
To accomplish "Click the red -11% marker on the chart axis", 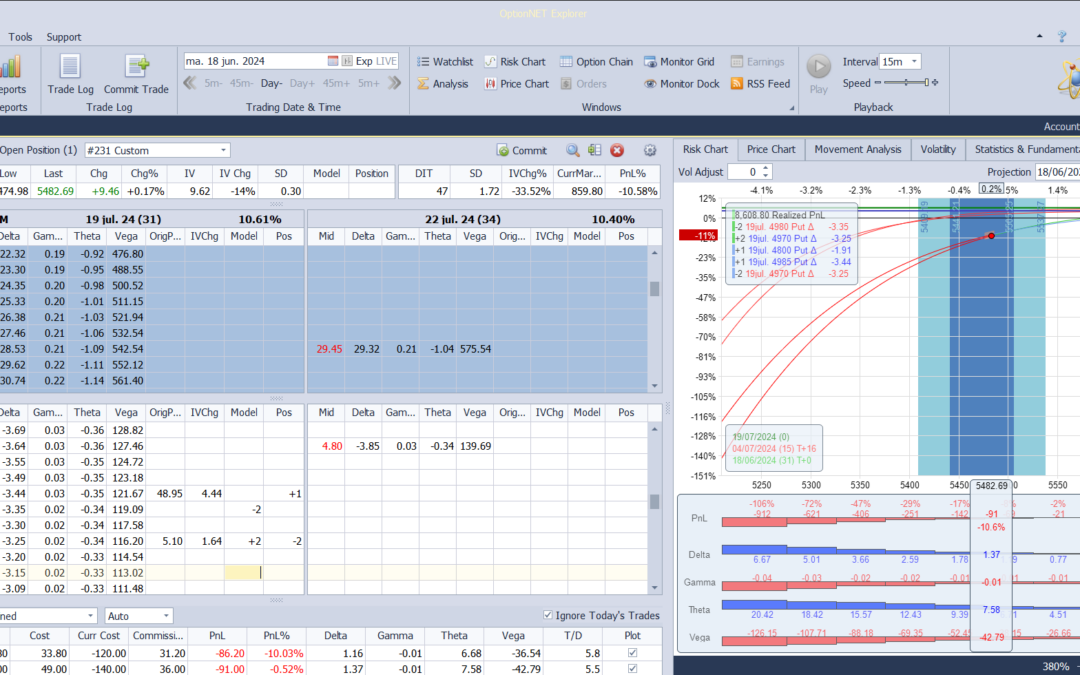I will (x=698, y=236).
